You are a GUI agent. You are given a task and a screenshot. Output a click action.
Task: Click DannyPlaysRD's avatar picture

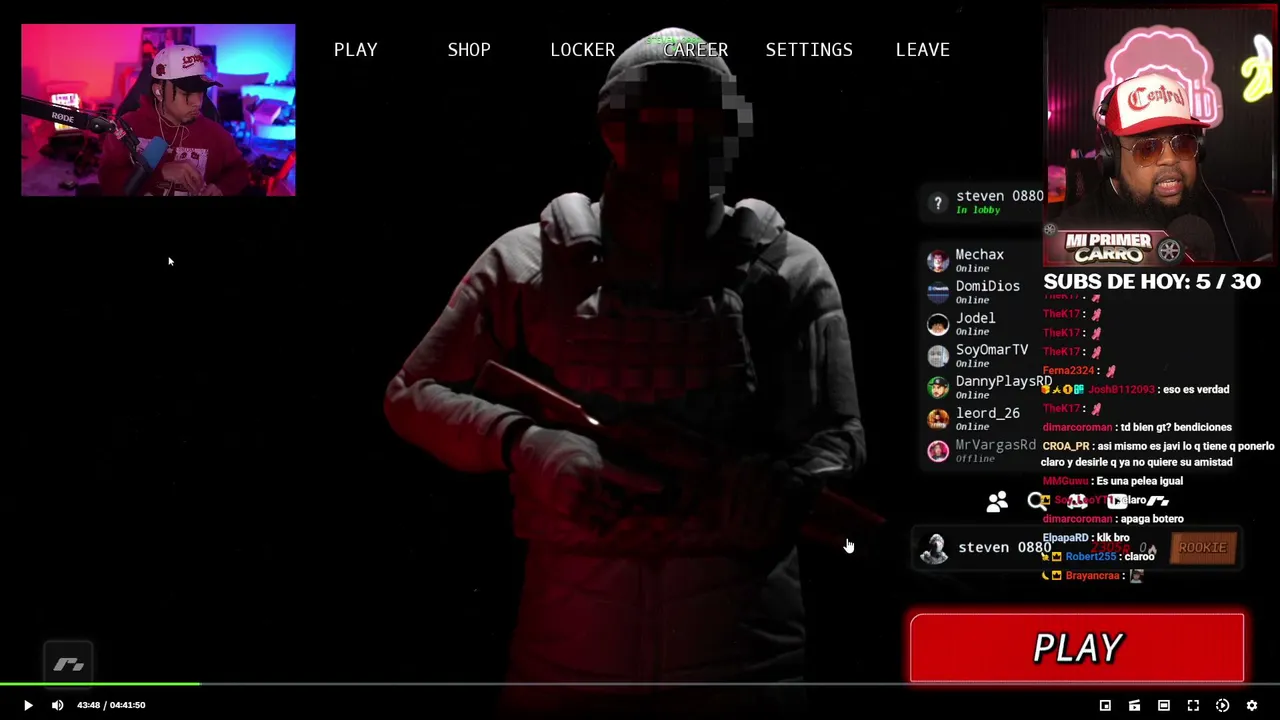(938, 387)
